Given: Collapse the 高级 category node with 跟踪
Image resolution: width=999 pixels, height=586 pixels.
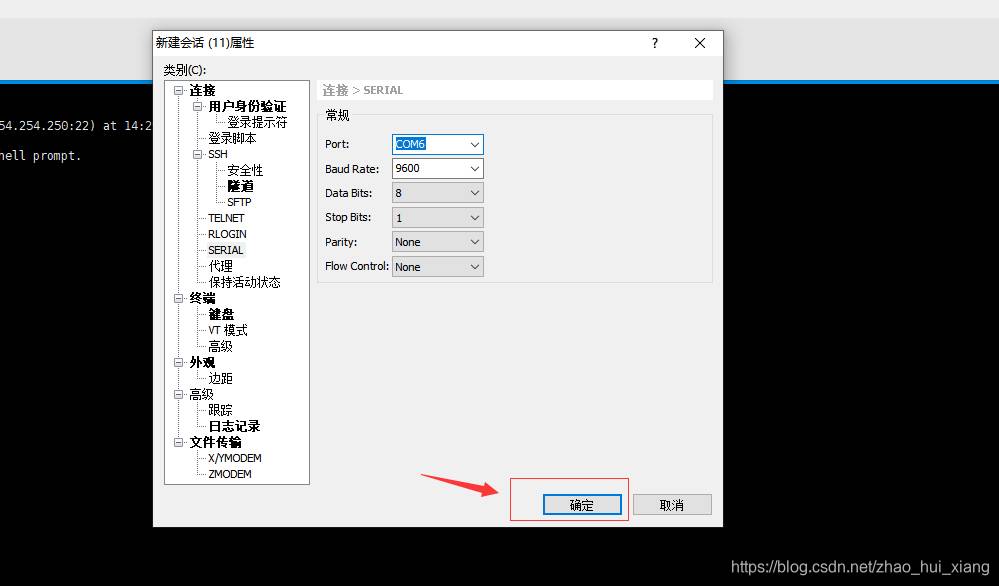Looking at the screenshot, I should pyautogui.click(x=178, y=394).
